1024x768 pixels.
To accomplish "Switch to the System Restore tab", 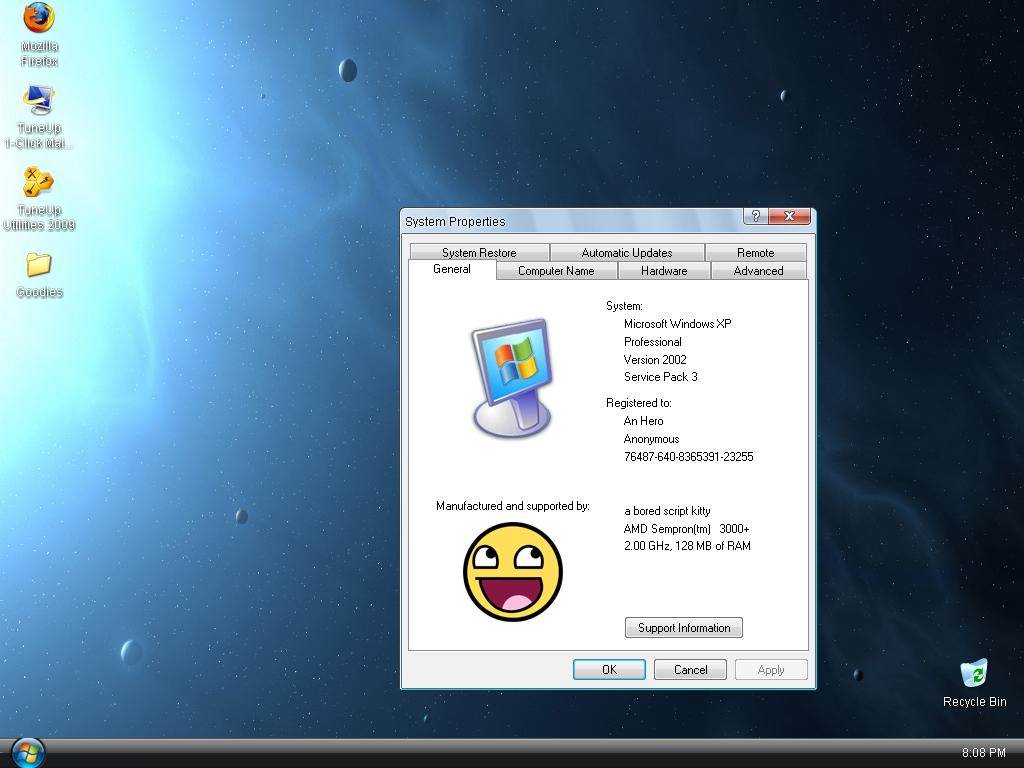I will click(479, 253).
